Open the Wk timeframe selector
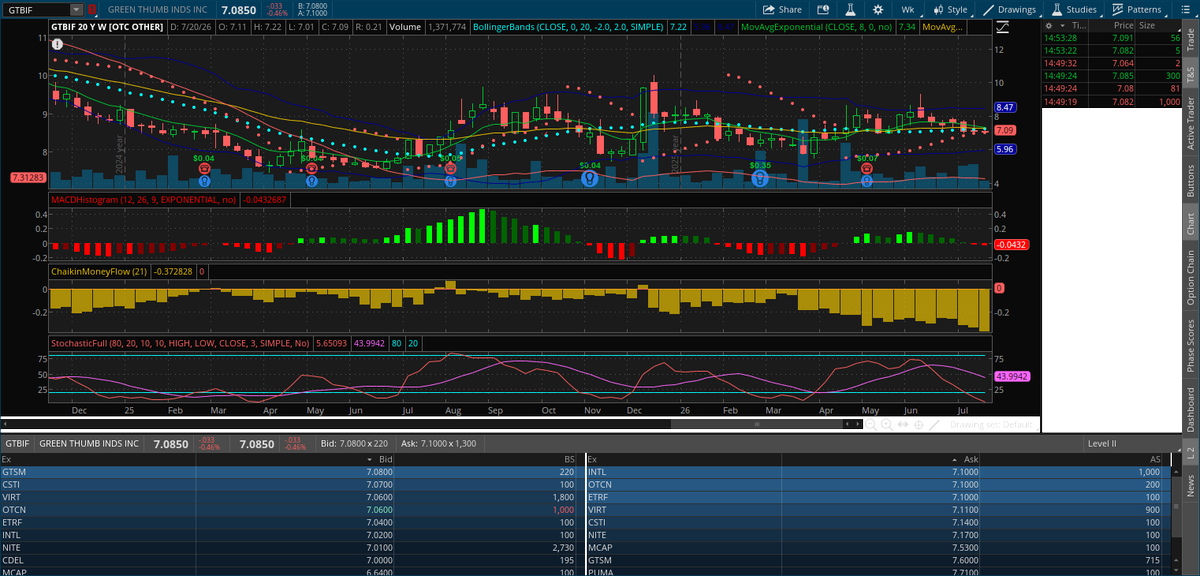The image size is (1200, 576). (908, 9)
